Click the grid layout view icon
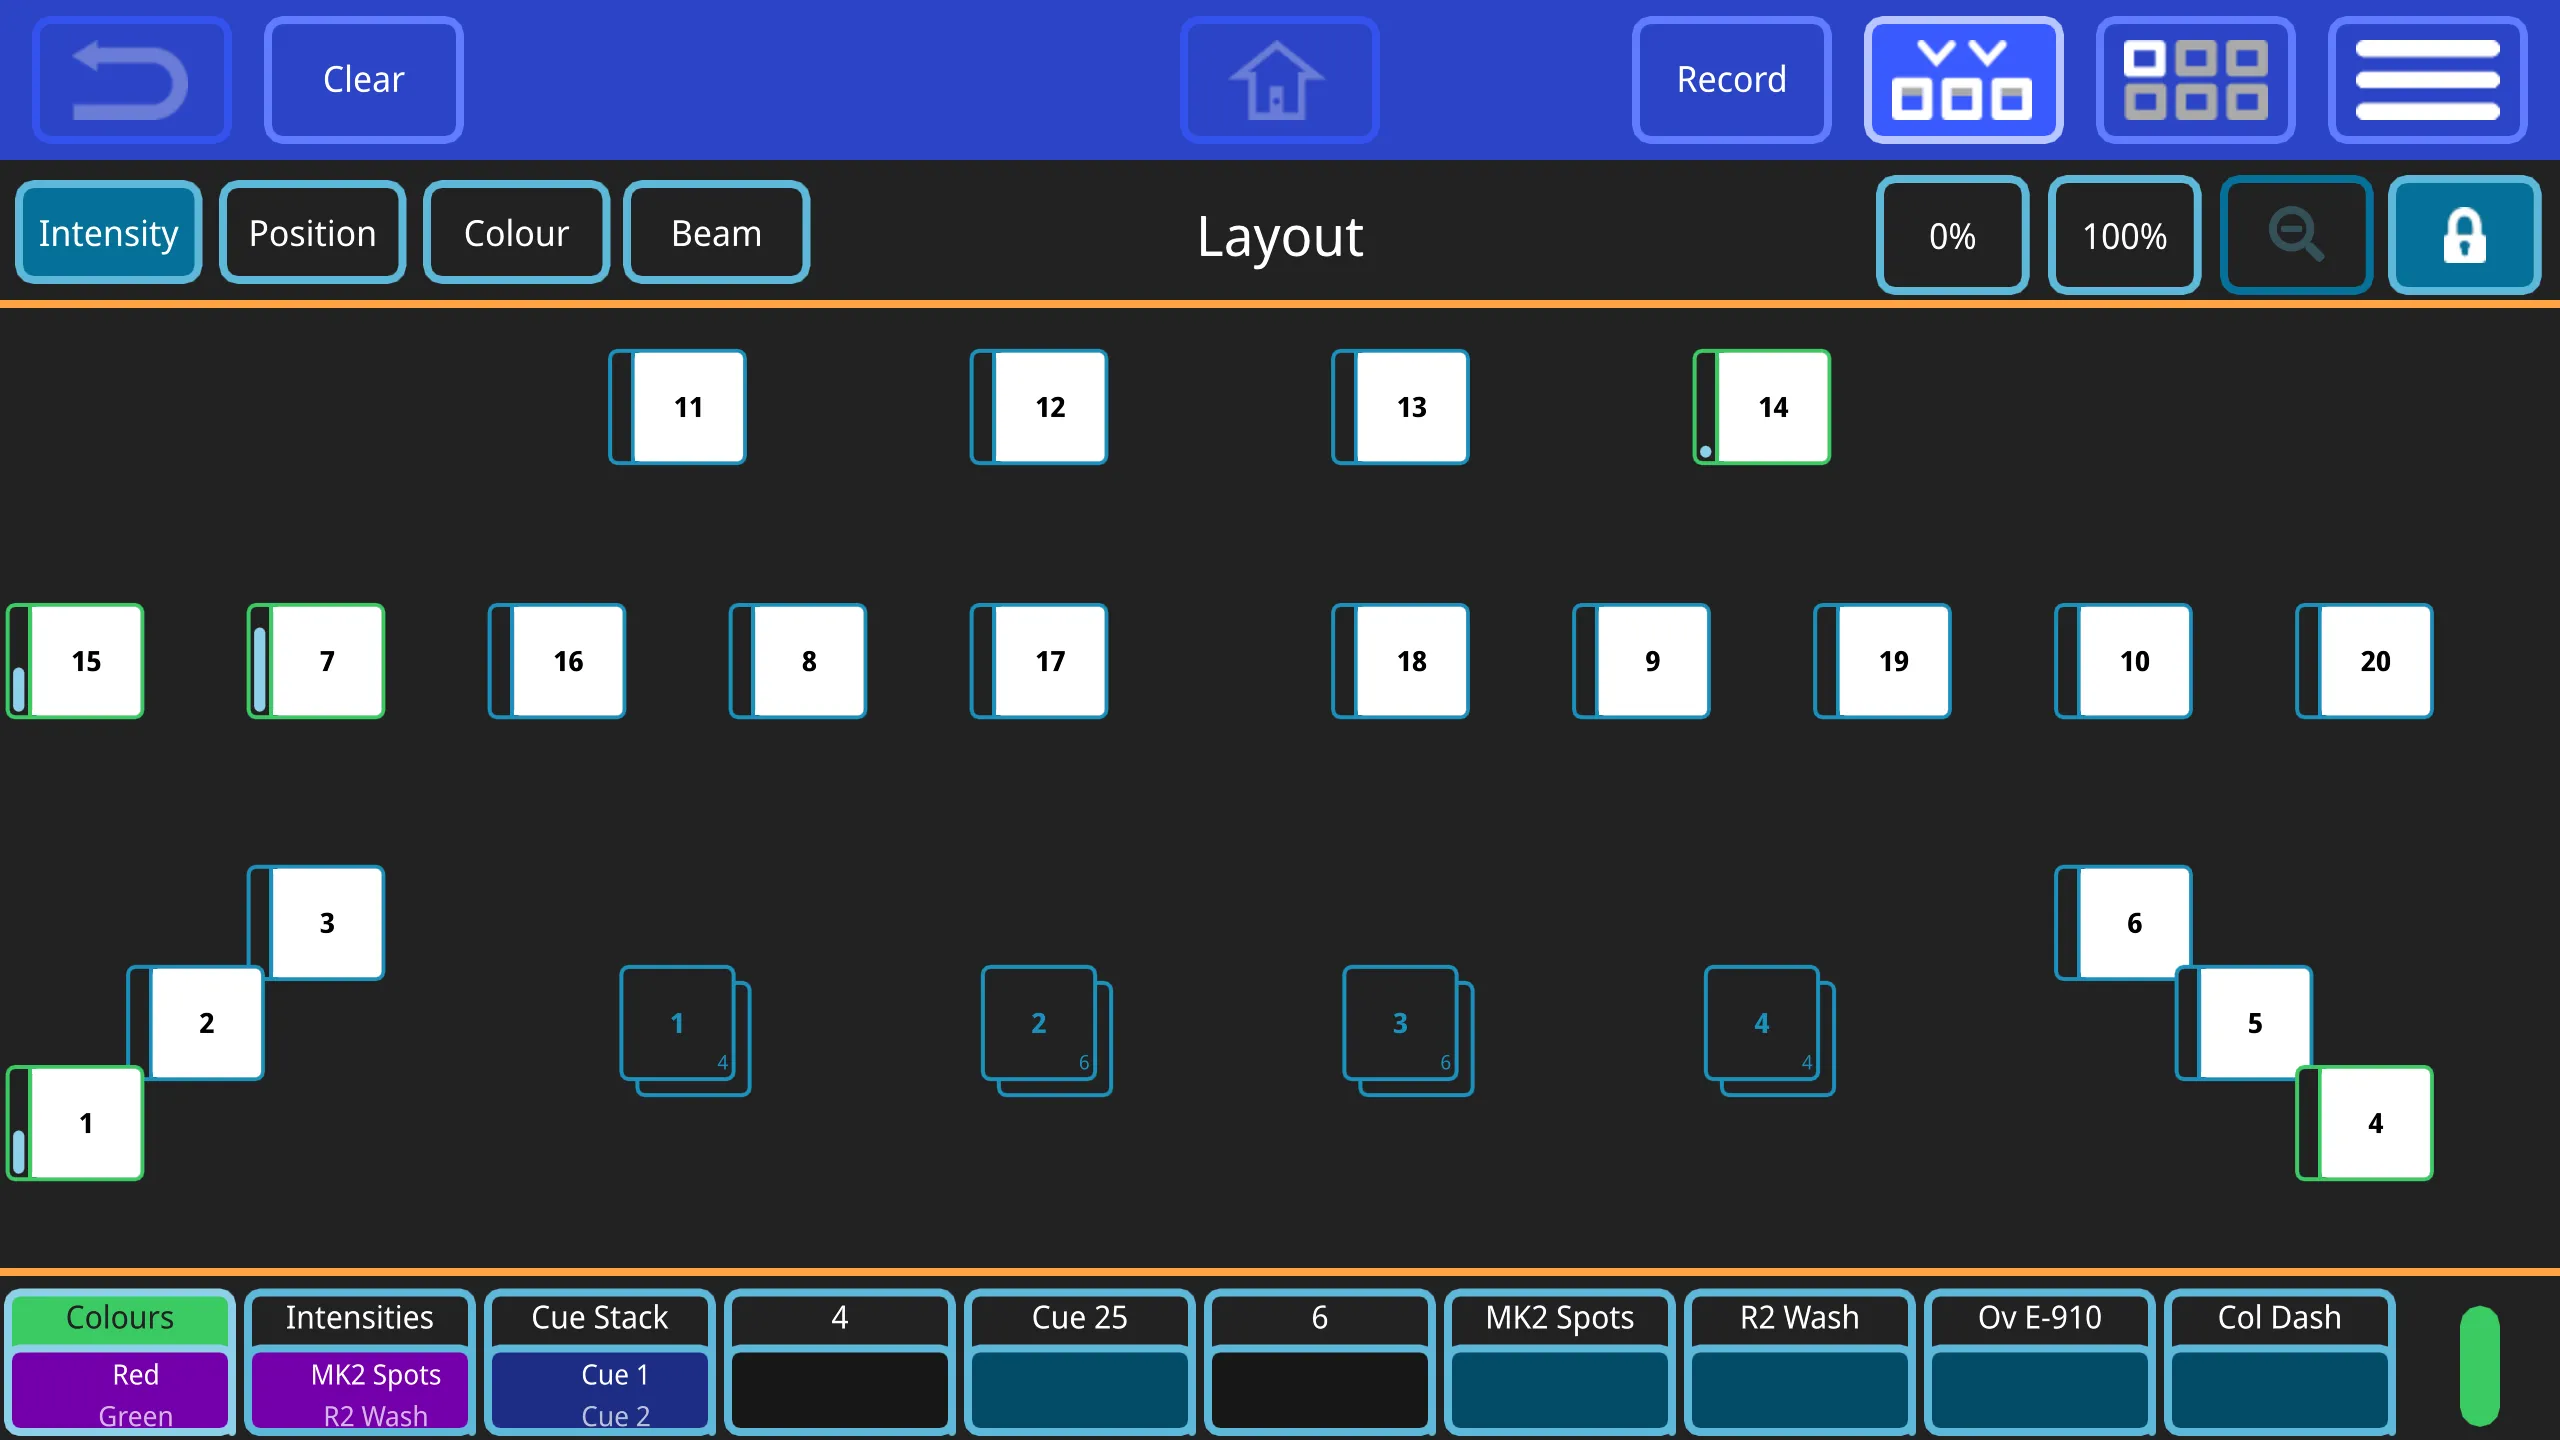The image size is (2560, 1440). pyautogui.click(x=2194, y=79)
